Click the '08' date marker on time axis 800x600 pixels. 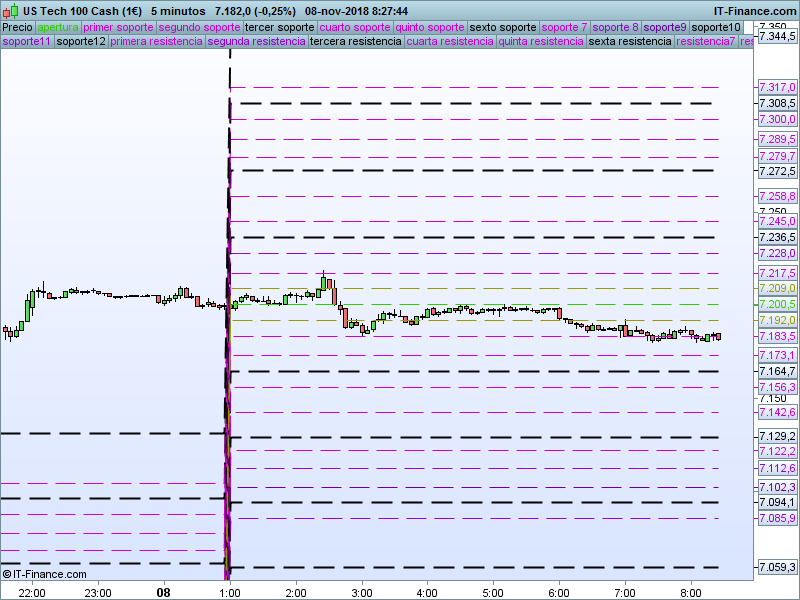163,592
